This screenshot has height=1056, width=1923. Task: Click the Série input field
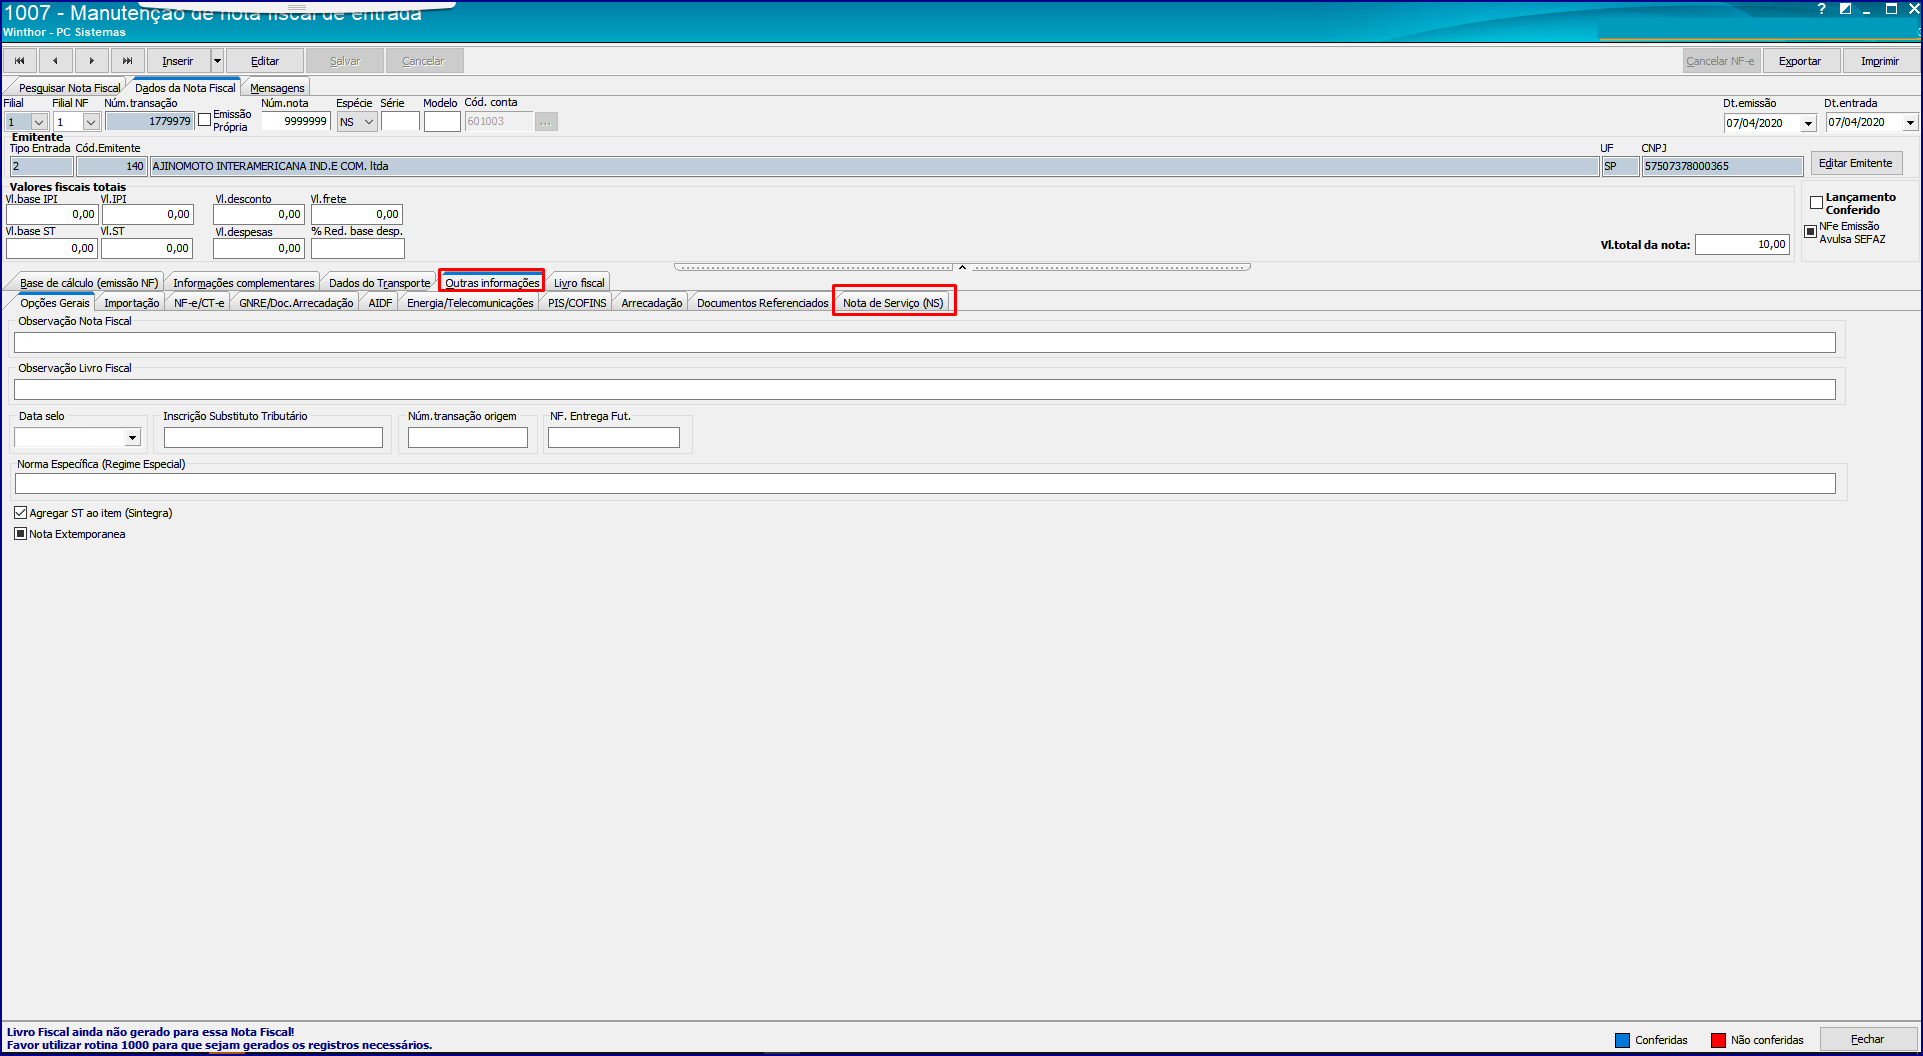[400, 121]
